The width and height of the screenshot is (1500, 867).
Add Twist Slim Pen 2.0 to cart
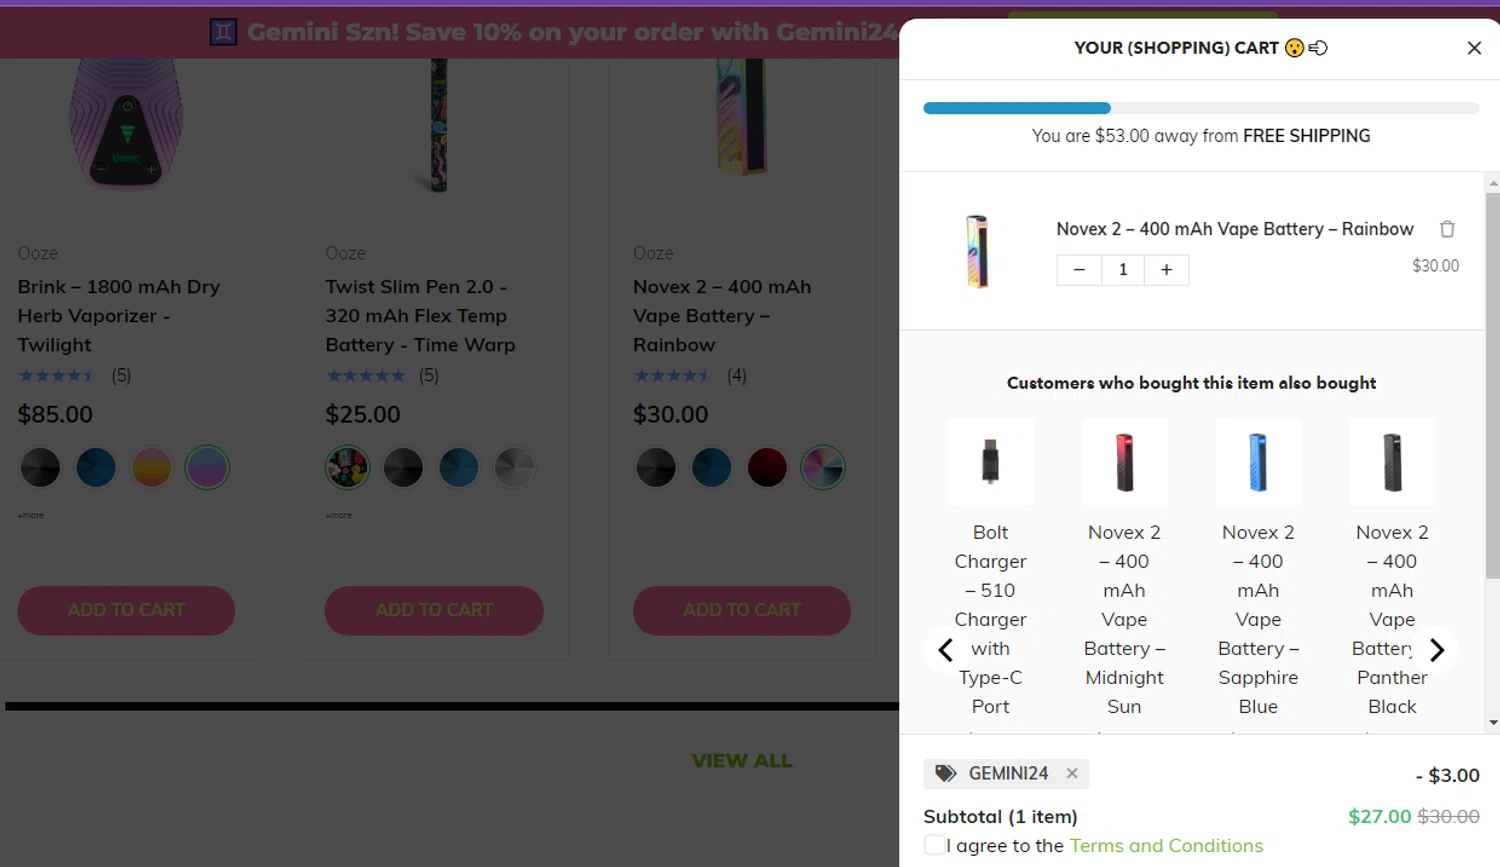[434, 610]
